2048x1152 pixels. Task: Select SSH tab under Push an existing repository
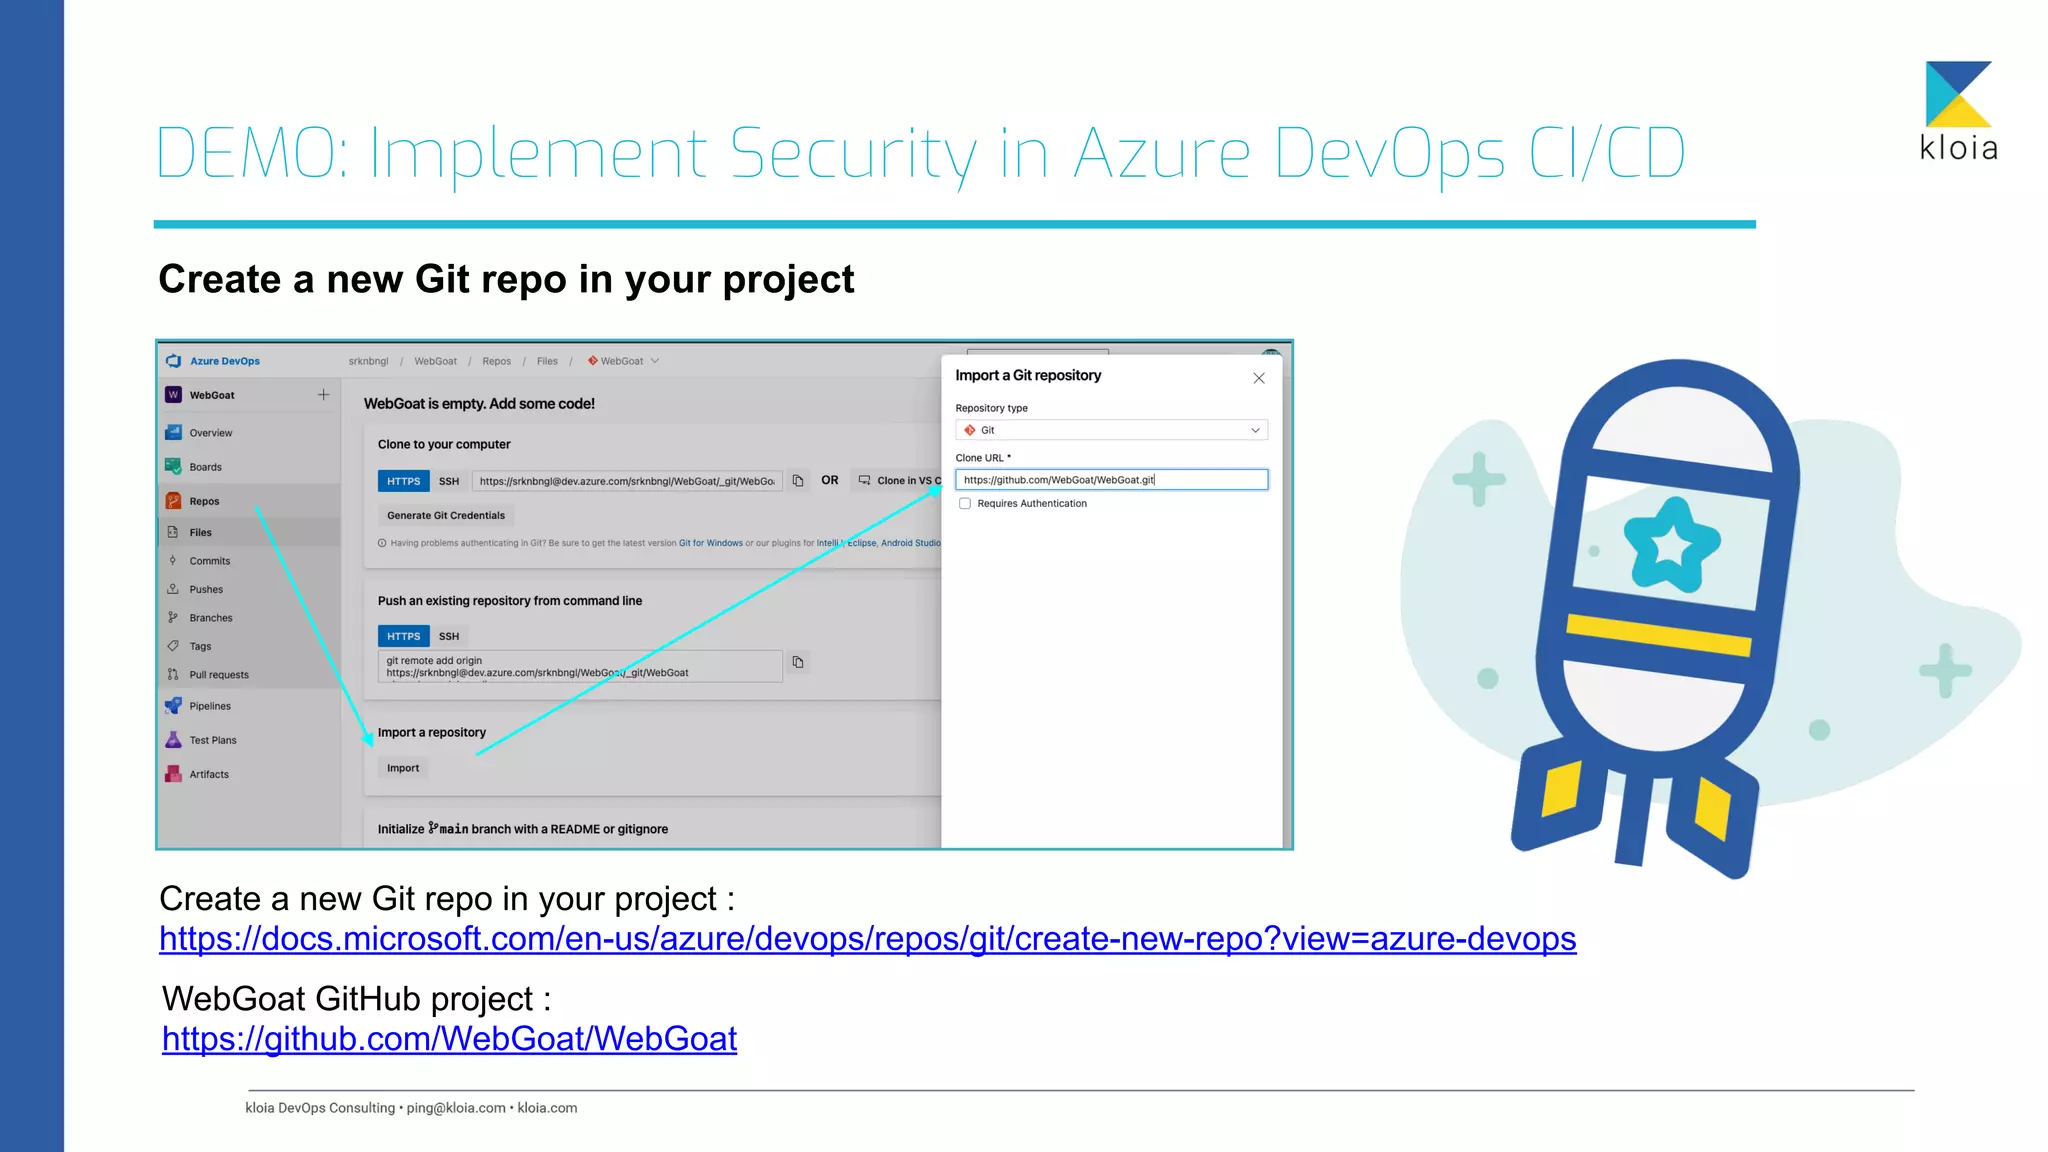click(x=449, y=636)
